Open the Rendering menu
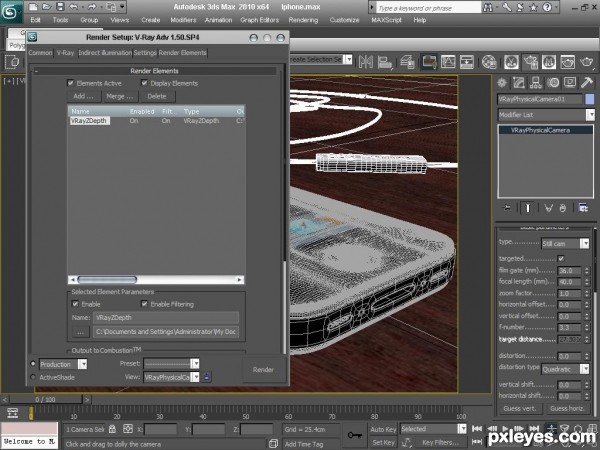The width and height of the screenshot is (600, 450). 303,20
